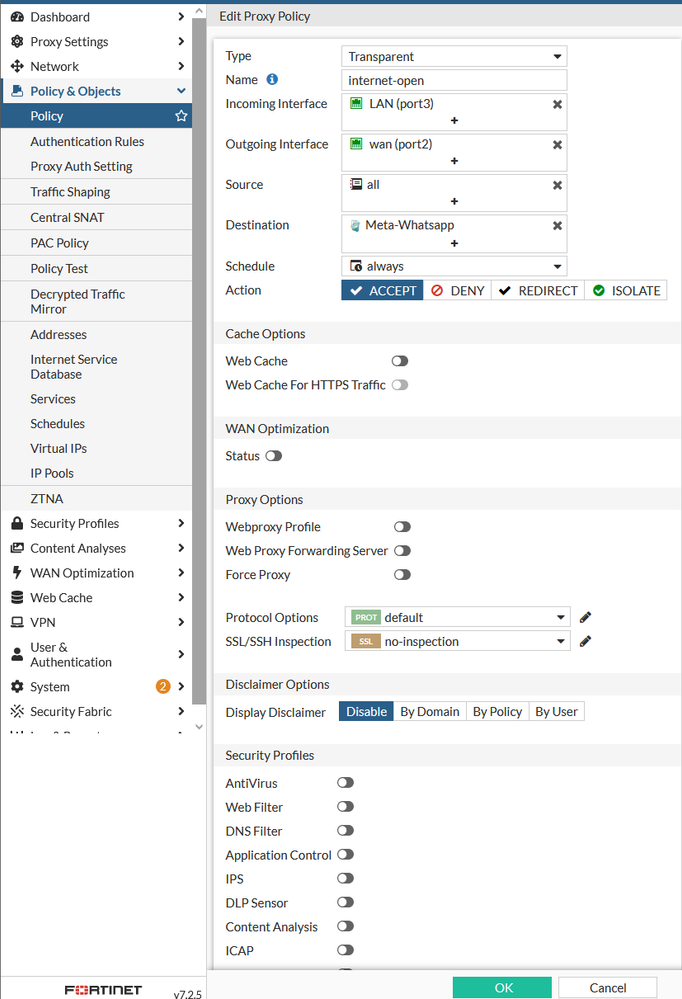
Task: Click the Dashboard gauge icon in sidebar
Action: [x=17, y=17]
